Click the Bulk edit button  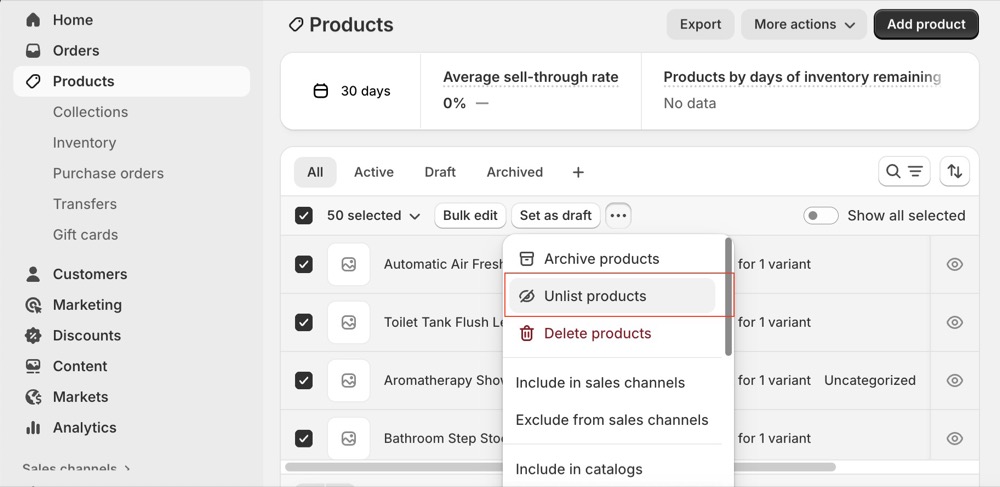coord(470,215)
